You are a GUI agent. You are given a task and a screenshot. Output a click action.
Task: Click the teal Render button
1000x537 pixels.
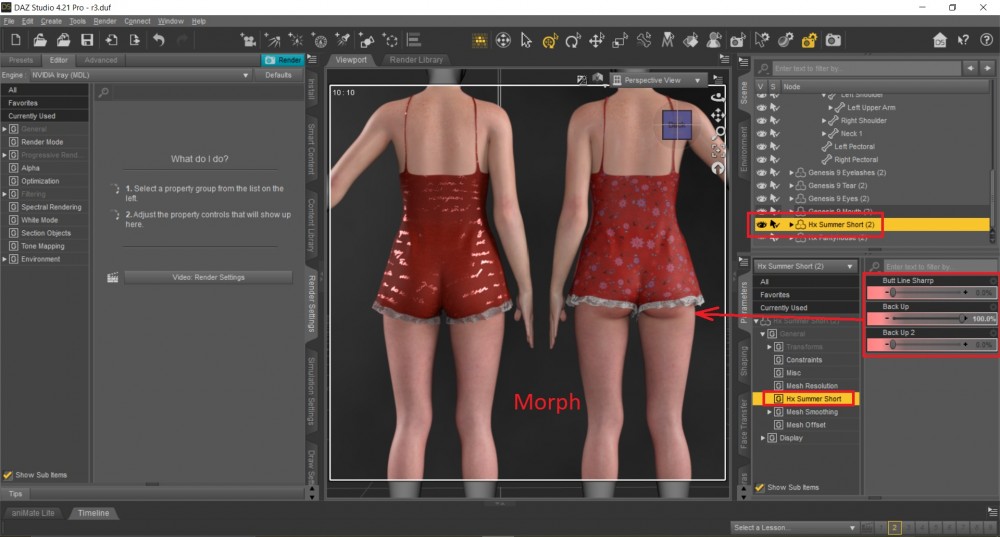tap(282, 60)
